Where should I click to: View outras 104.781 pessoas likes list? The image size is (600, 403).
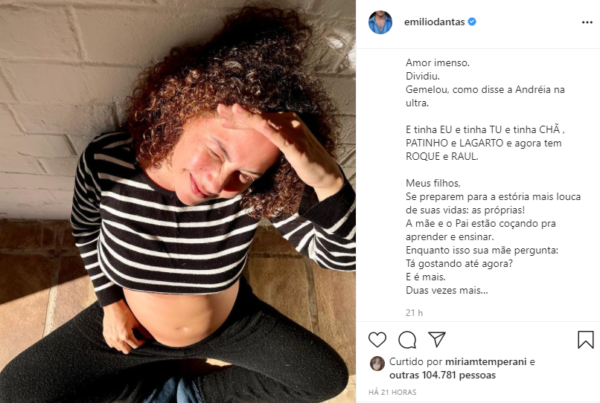(442, 375)
